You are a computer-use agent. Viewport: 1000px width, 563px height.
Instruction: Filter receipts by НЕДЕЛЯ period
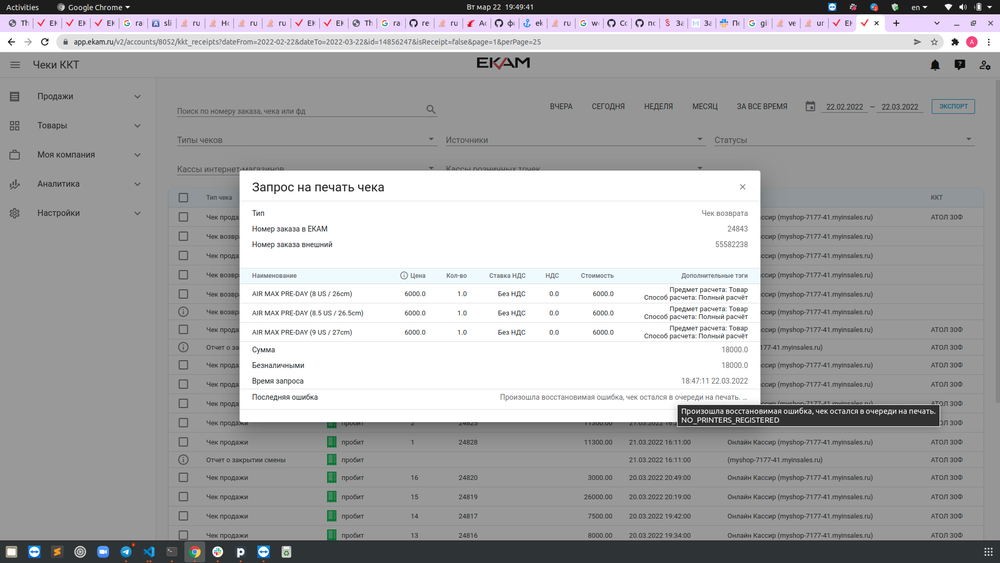point(658,106)
